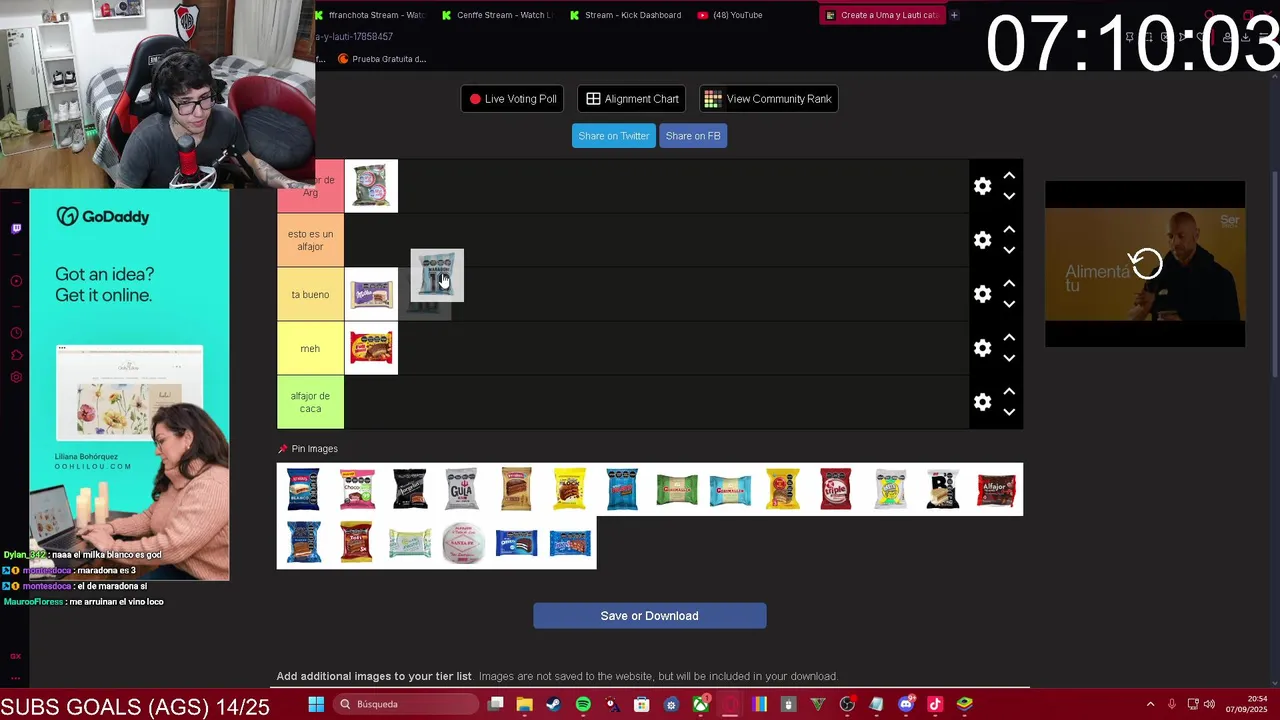Open TikTok from the taskbar
The image size is (1280, 720).
coord(935,704)
